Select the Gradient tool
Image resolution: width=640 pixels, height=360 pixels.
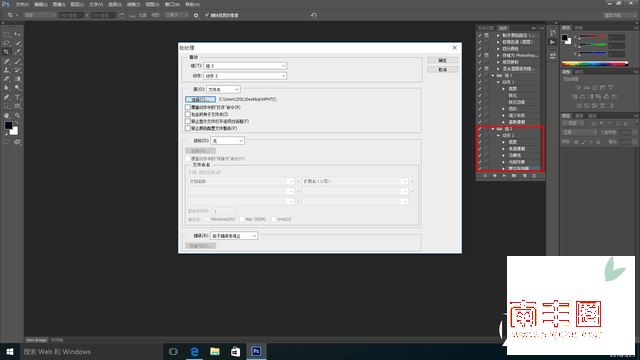click(x=17, y=79)
